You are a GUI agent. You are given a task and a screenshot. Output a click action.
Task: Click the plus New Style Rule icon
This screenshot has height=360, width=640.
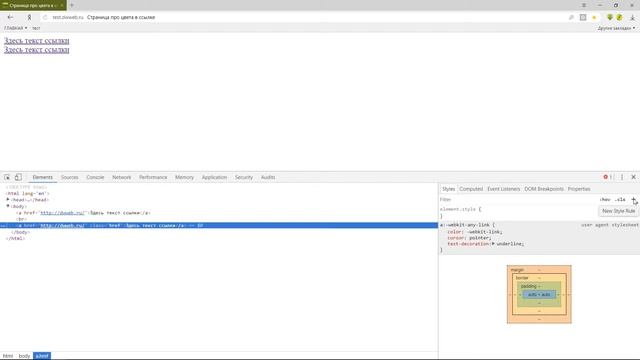click(633, 200)
